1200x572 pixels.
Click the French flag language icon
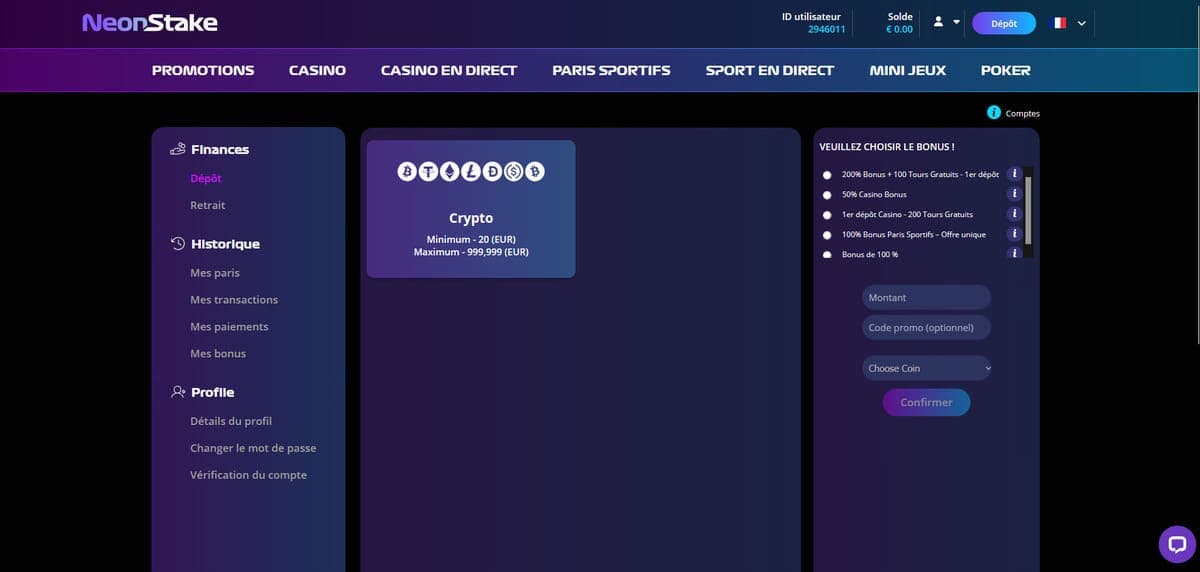1060,23
